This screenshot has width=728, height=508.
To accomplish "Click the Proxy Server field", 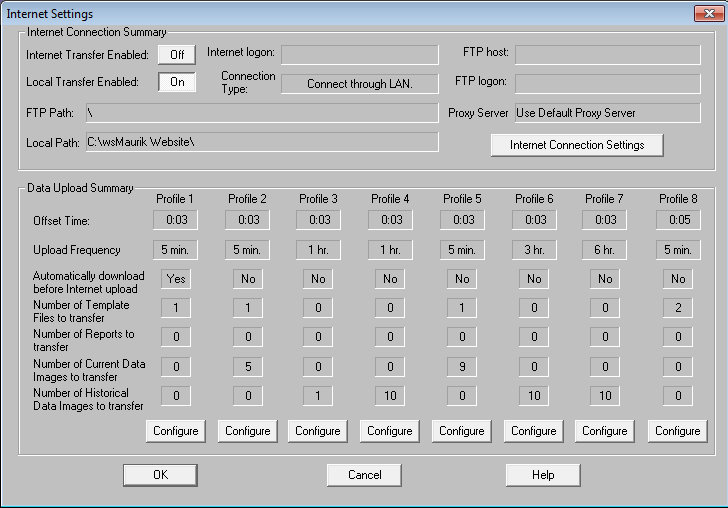I will click(x=607, y=113).
